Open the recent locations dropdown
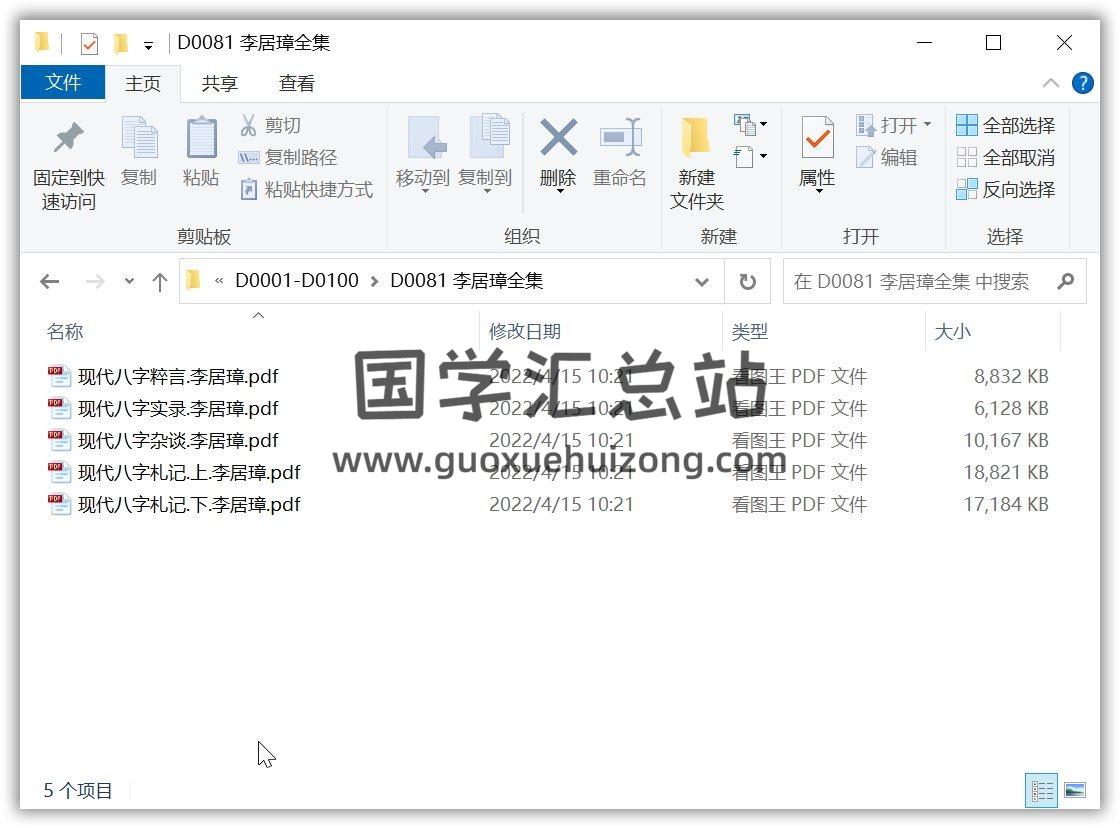The height and width of the screenshot is (829, 1120). [129, 281]
